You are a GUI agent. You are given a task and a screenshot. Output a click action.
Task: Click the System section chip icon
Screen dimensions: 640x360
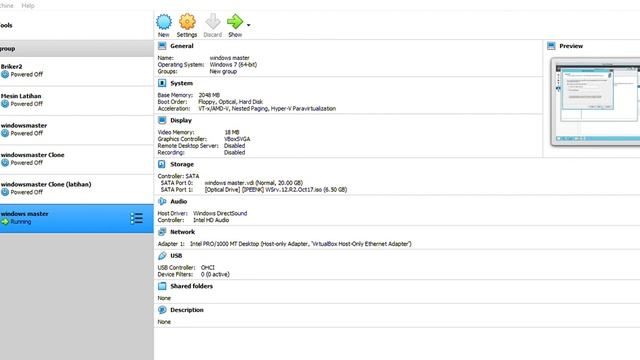[162, 83]
